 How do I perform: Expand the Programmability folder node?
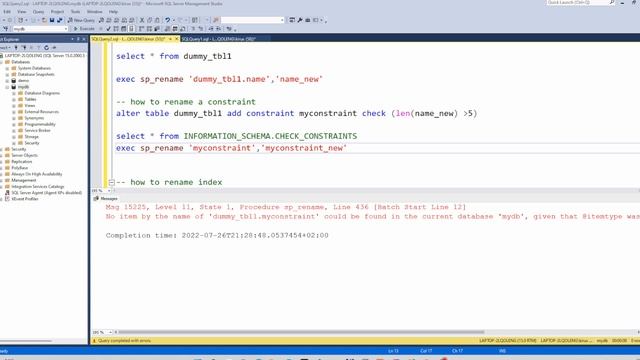pyautogui.click(x=14, y=124)
